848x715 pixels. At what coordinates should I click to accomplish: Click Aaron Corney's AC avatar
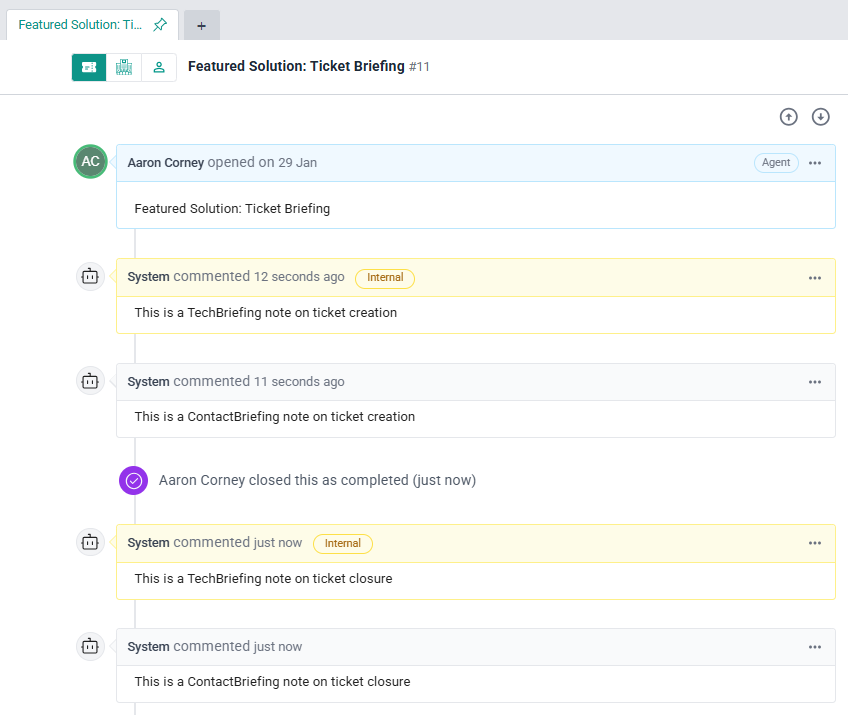pos(91,162)
